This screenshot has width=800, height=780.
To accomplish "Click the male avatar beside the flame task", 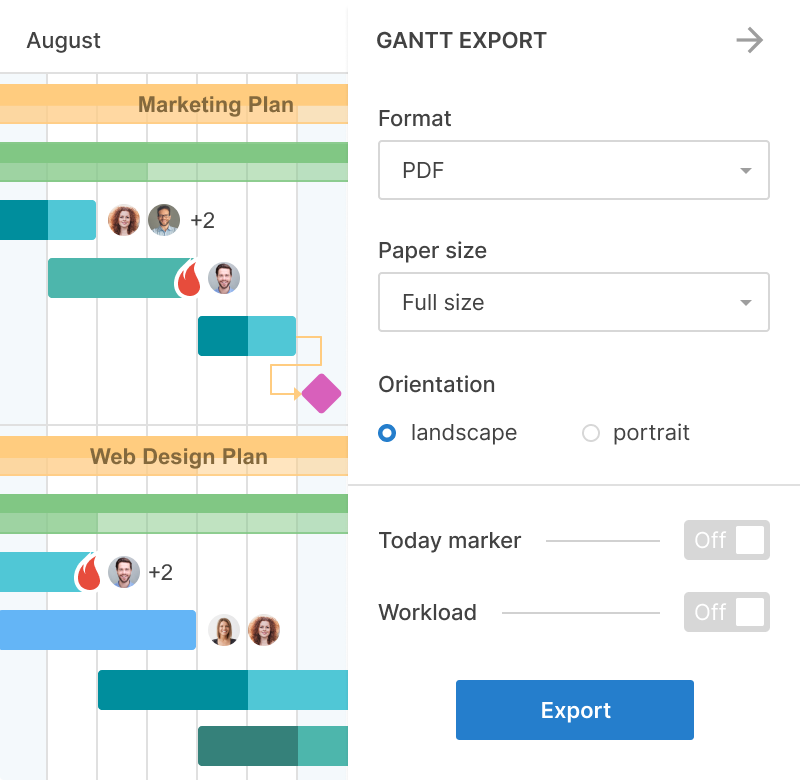I will (226, 278).
